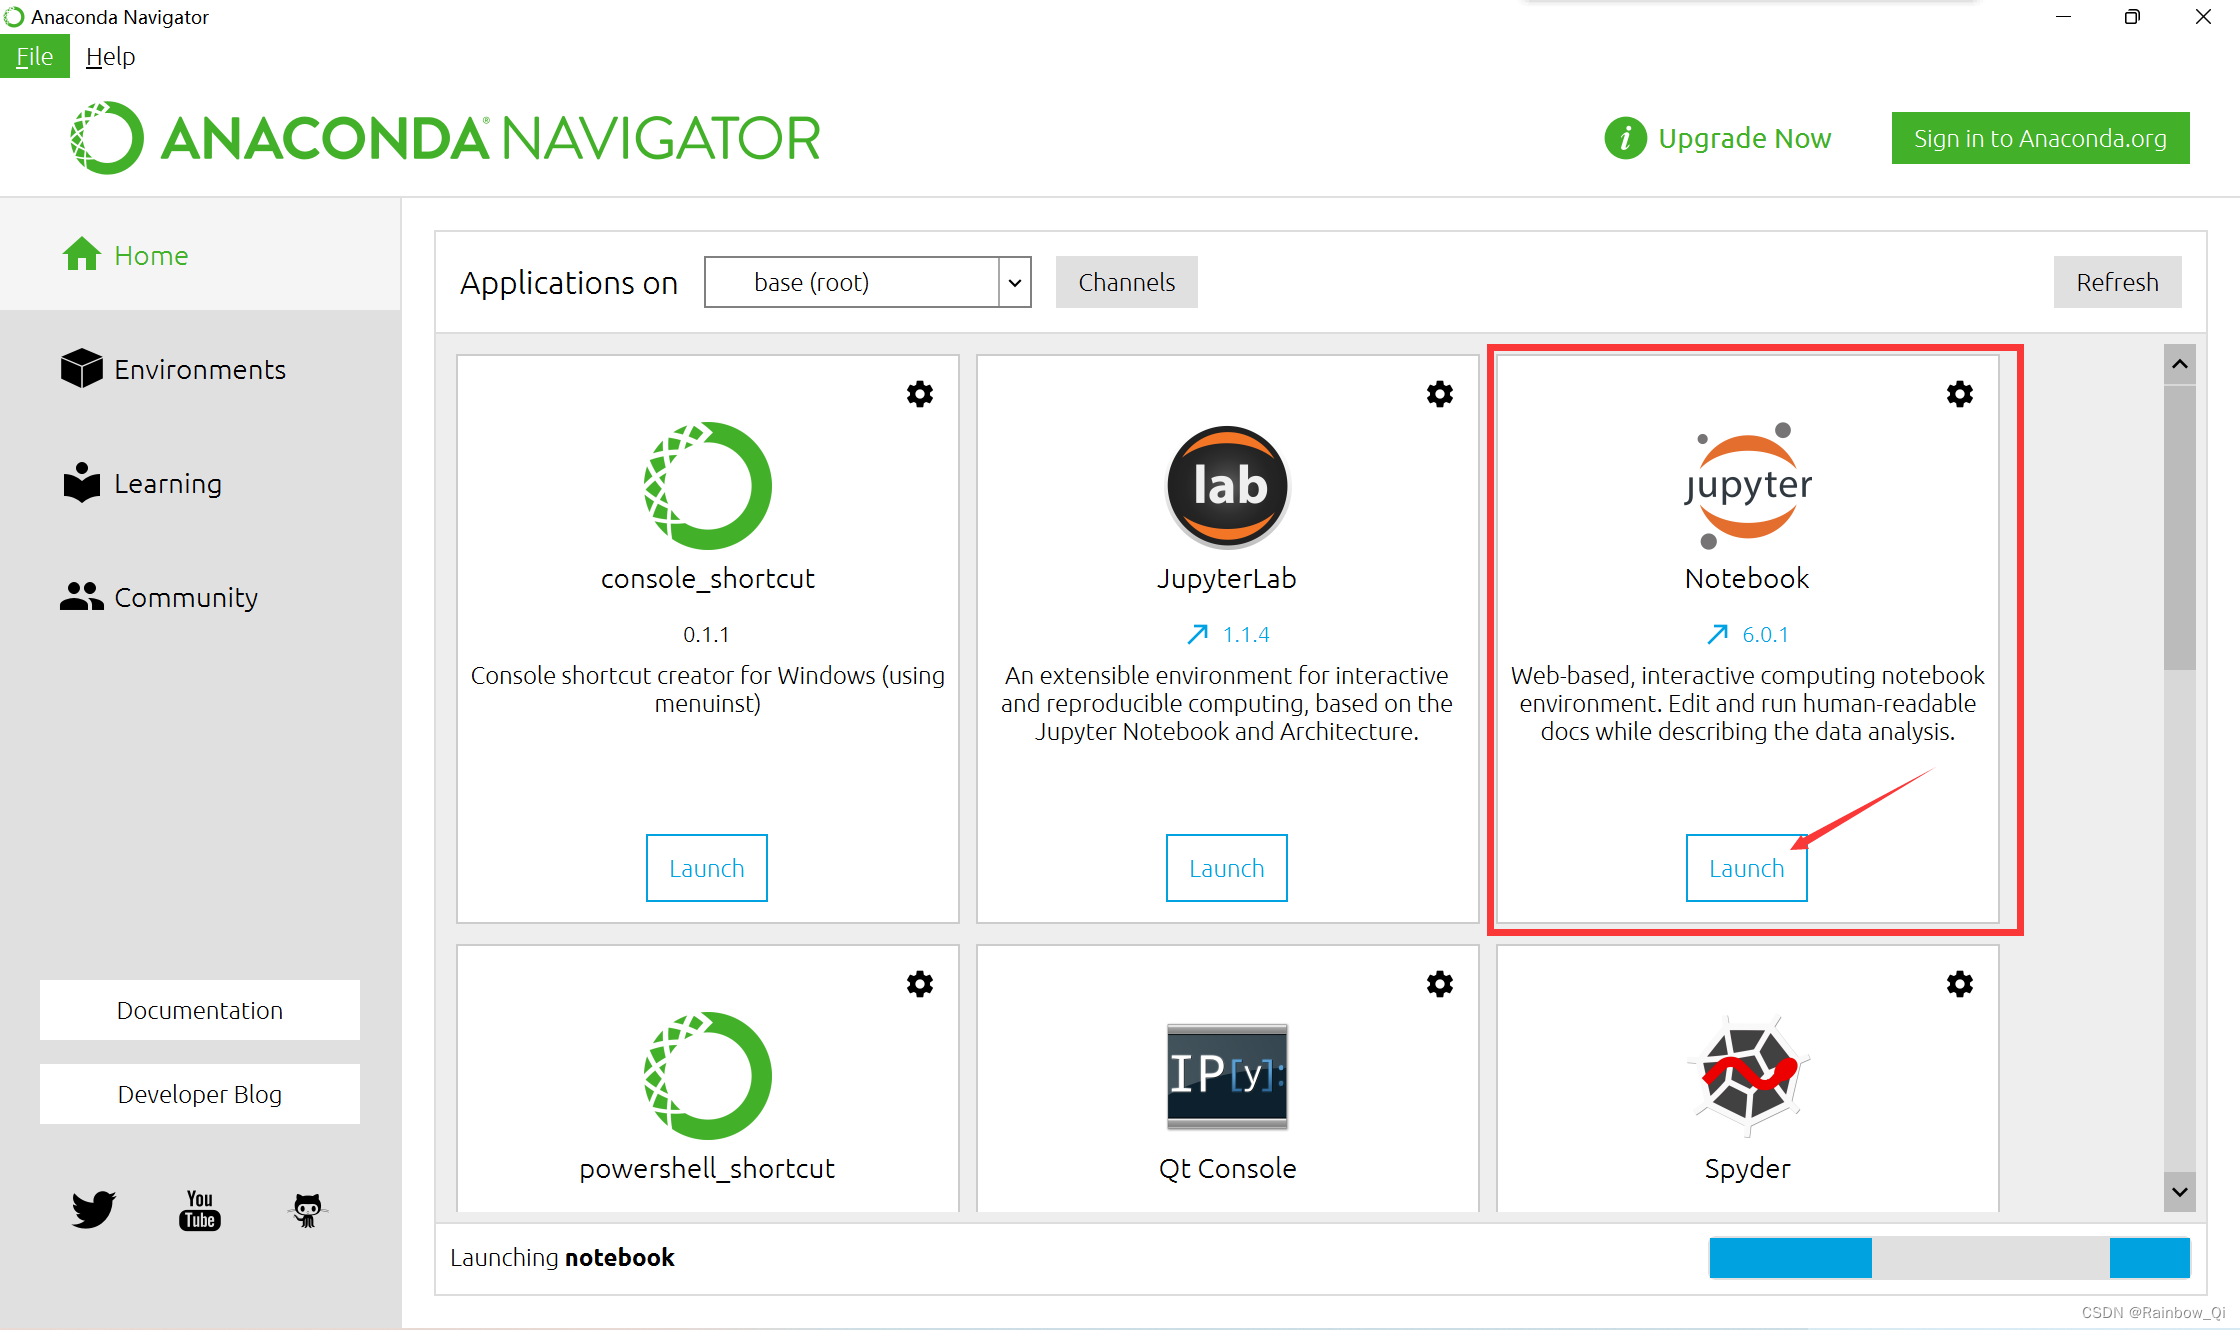
Task: Click the console_shortcut app logo
Action: tap(708, 485)
